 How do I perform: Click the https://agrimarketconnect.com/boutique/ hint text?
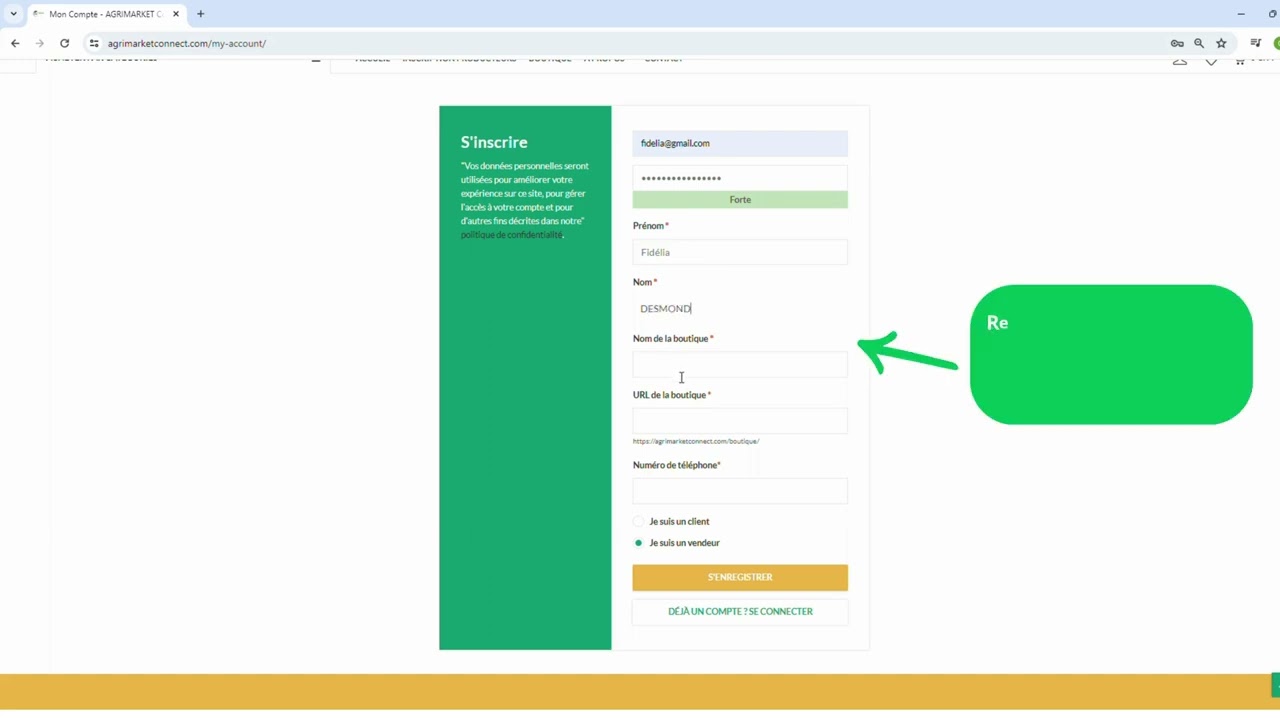point(696,441)
